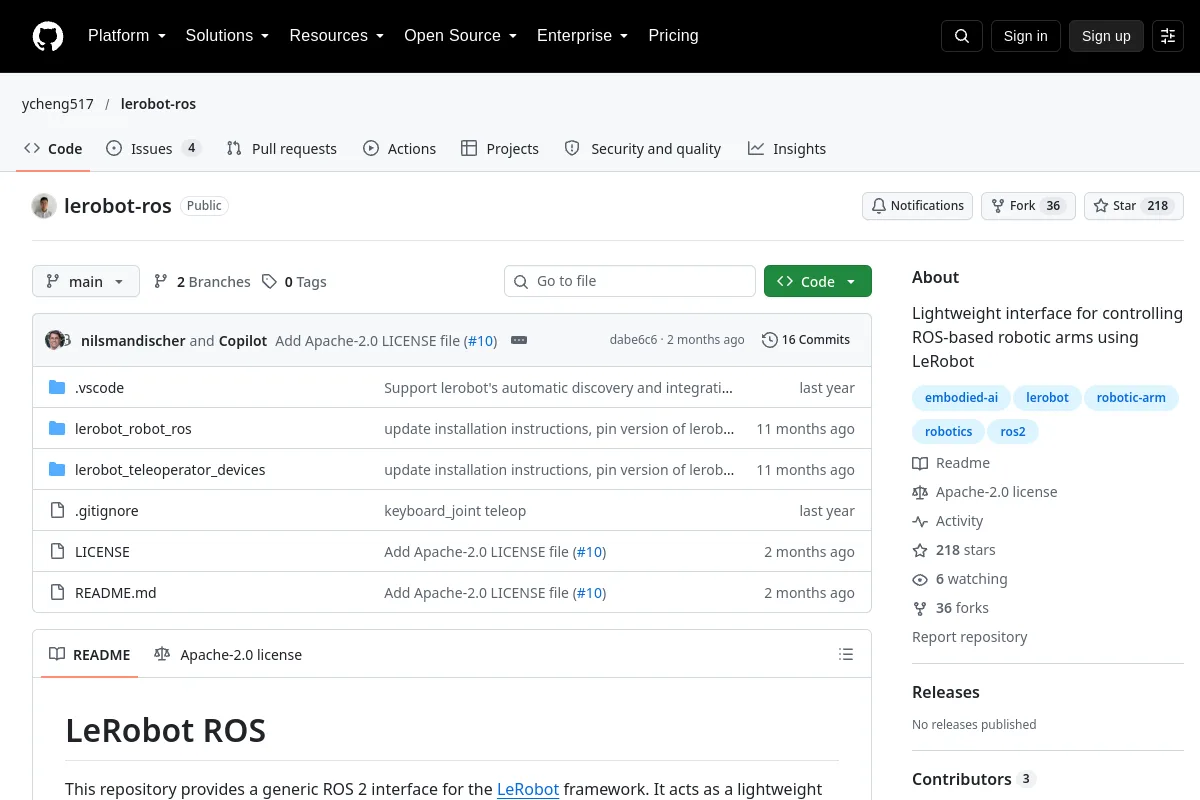
Task: Select the Apache-2.0 license tab in viewer
Action: 228,655
